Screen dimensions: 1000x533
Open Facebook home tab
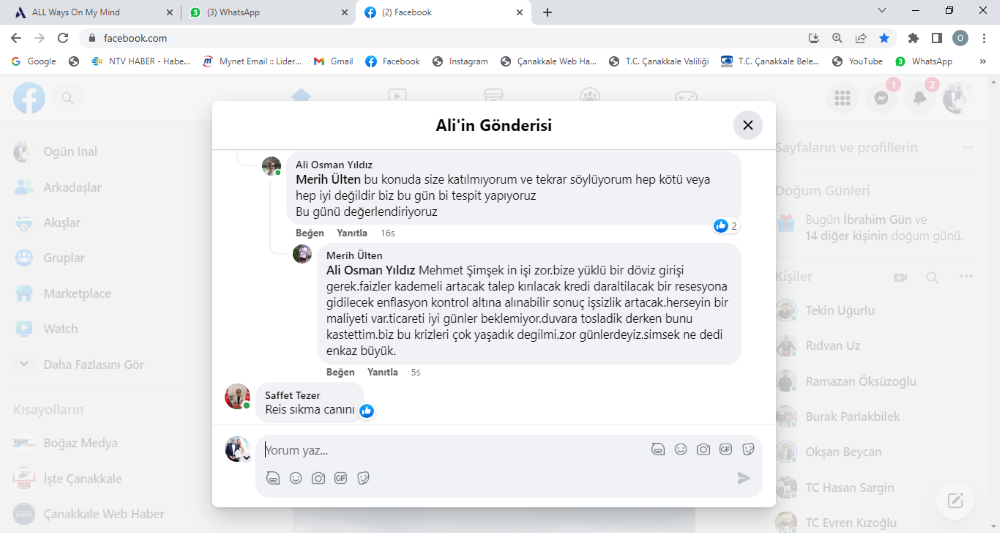coord(300,96)
